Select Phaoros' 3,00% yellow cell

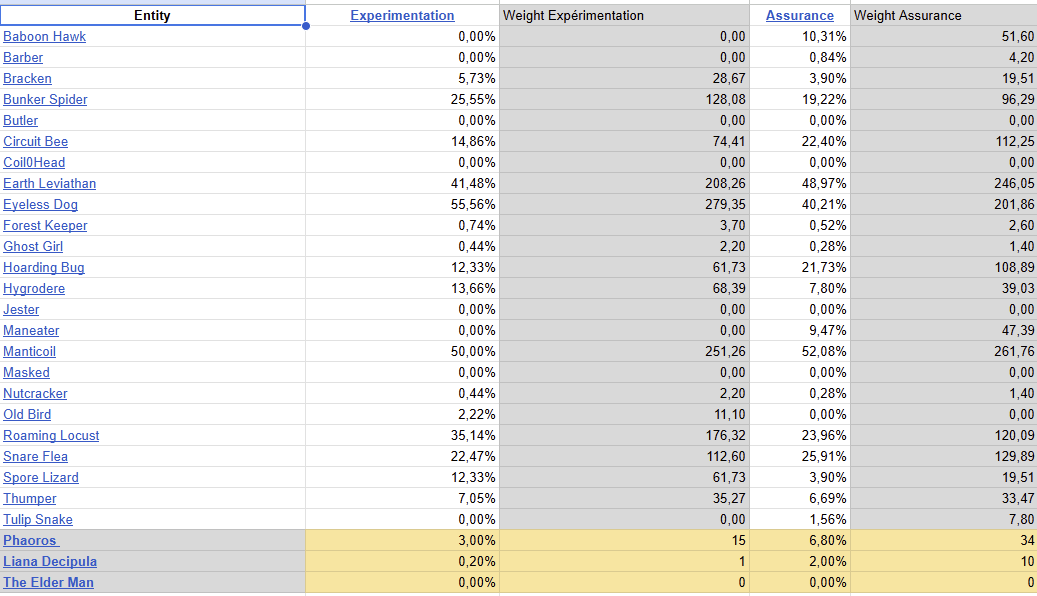point(402,540)
